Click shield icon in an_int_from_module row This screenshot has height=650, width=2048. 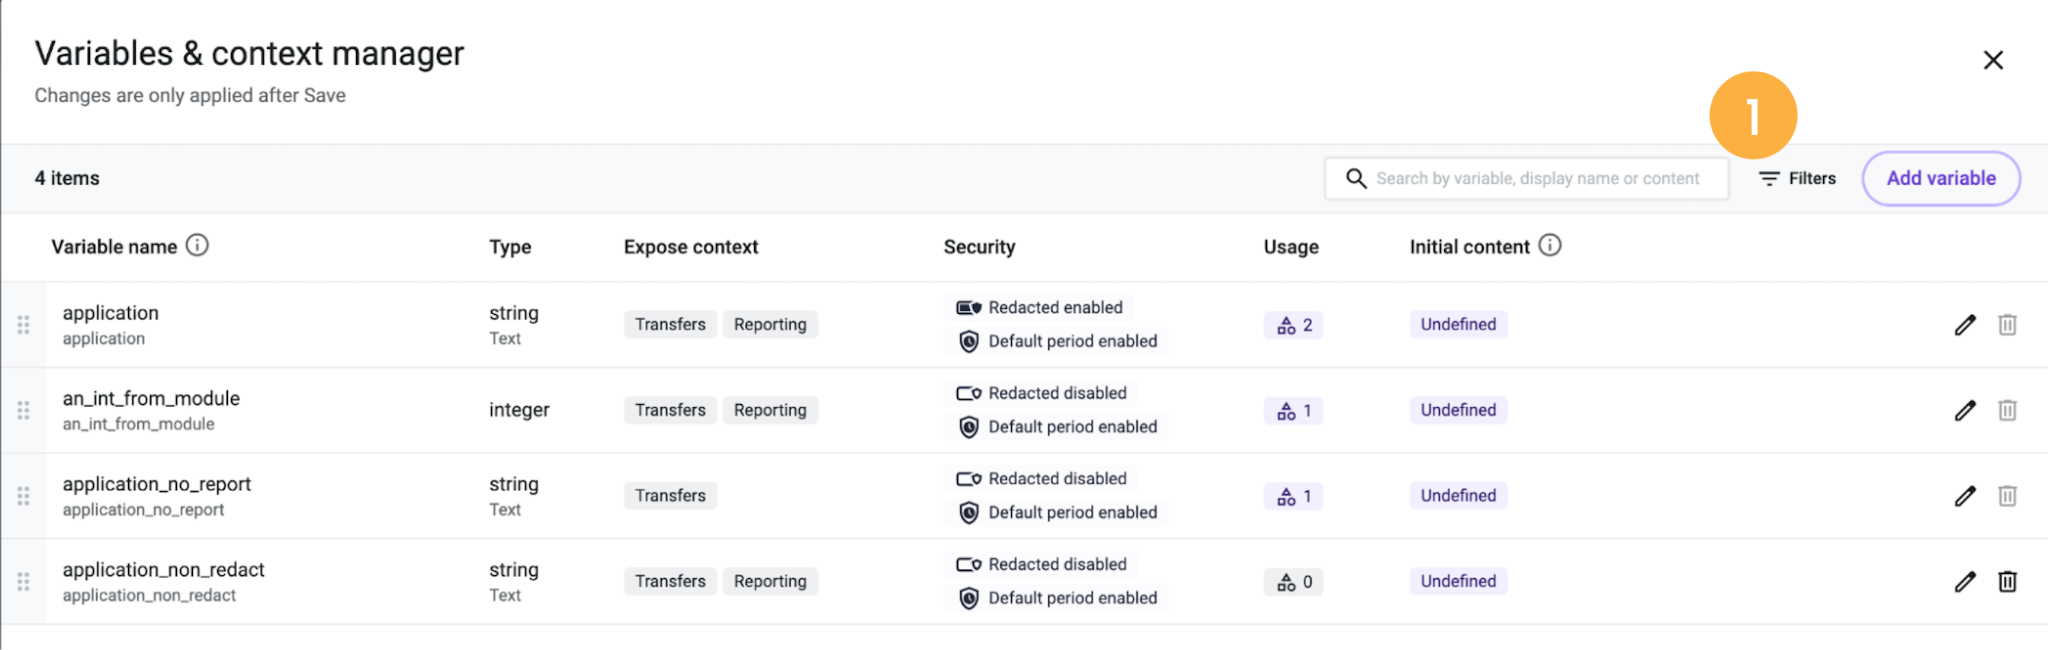tap(969, 427)
